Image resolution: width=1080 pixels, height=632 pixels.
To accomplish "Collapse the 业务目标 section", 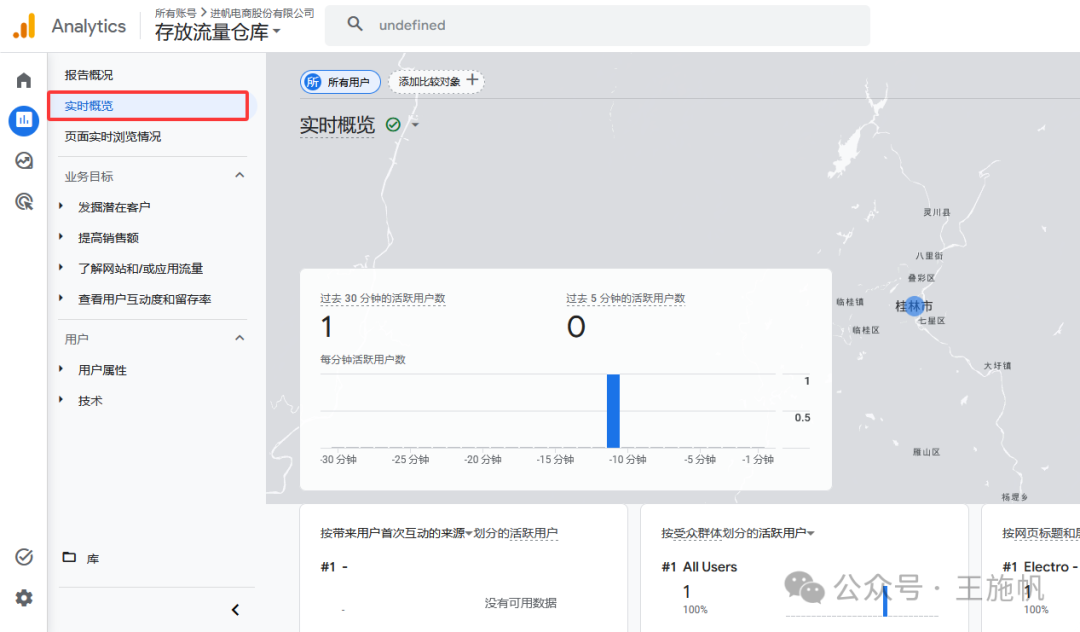I will click(240, 176).
